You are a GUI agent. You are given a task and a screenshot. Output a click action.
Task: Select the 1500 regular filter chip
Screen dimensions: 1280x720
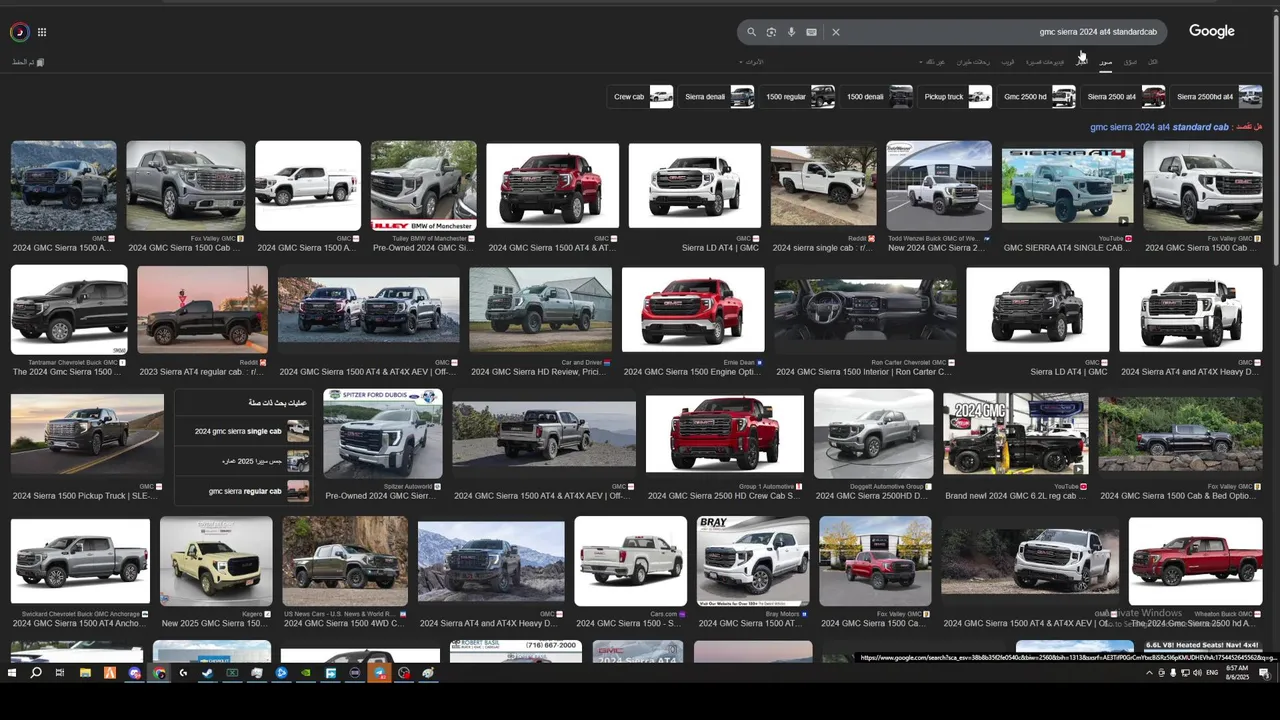point(799,96)
